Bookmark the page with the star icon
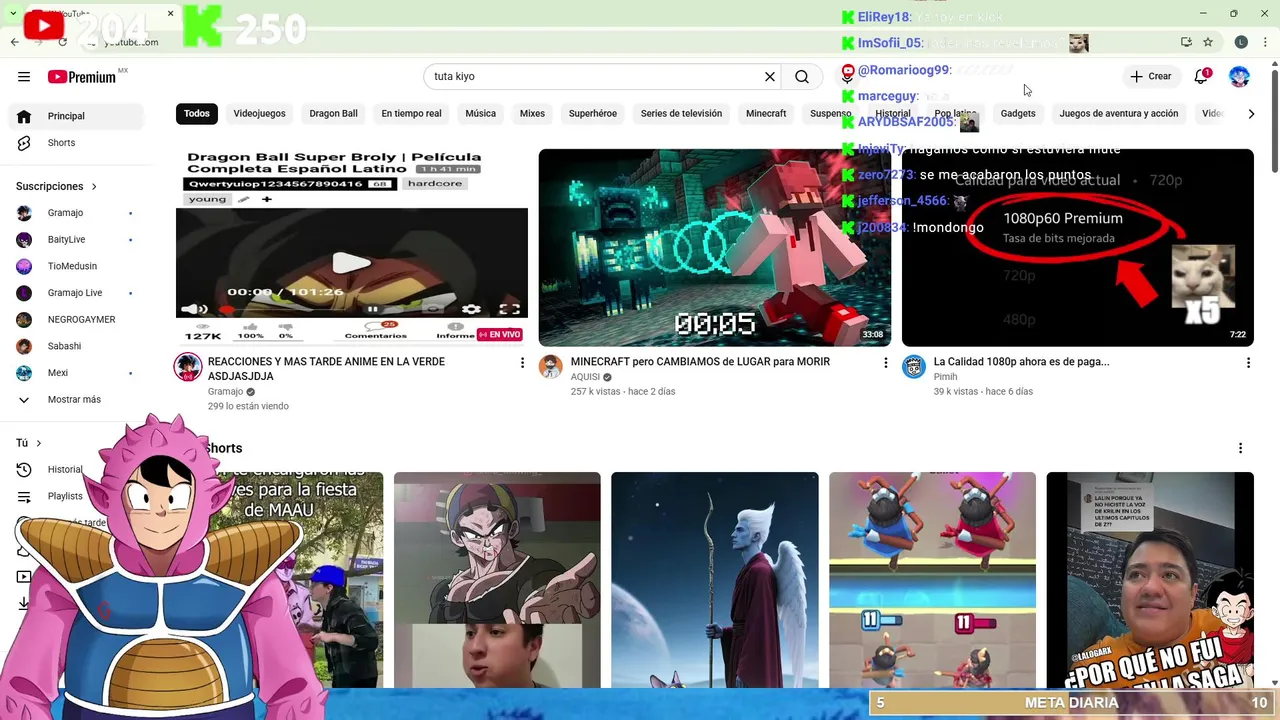Viewport: 1280px width, 720px height. click(x=1208, y=42)
